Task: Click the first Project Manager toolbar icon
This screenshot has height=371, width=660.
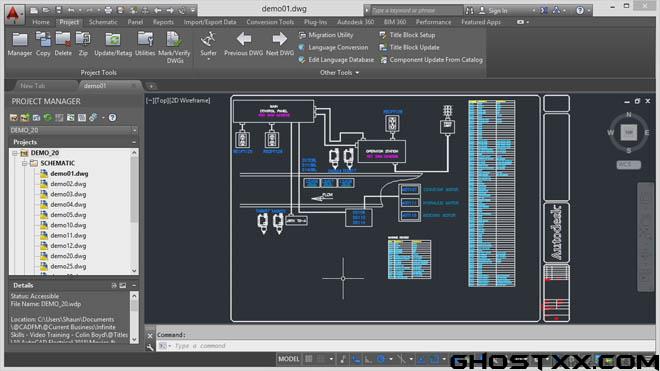Action: pyautogui.click(x=14, y=117)
